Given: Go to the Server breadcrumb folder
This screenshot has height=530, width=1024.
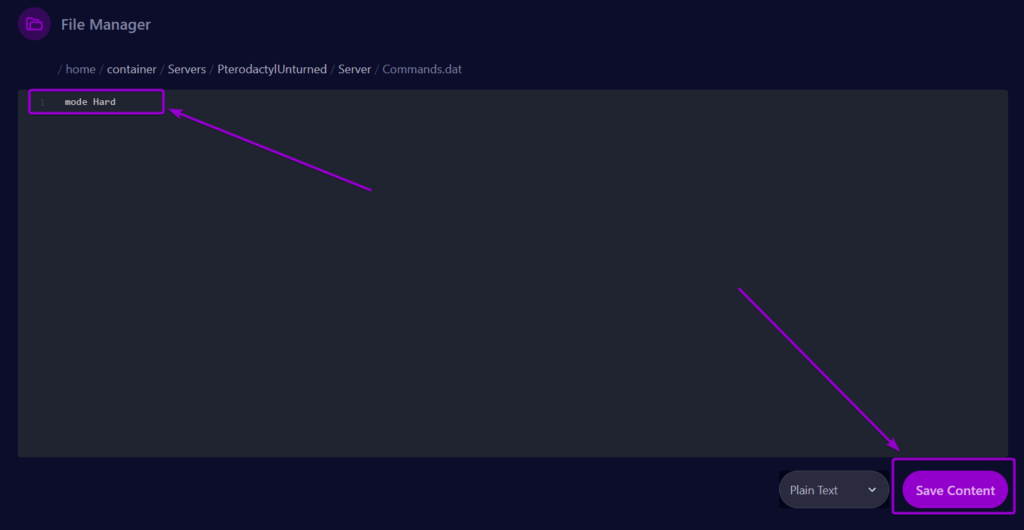Looking at the screenshot, I should click(355, 69).
